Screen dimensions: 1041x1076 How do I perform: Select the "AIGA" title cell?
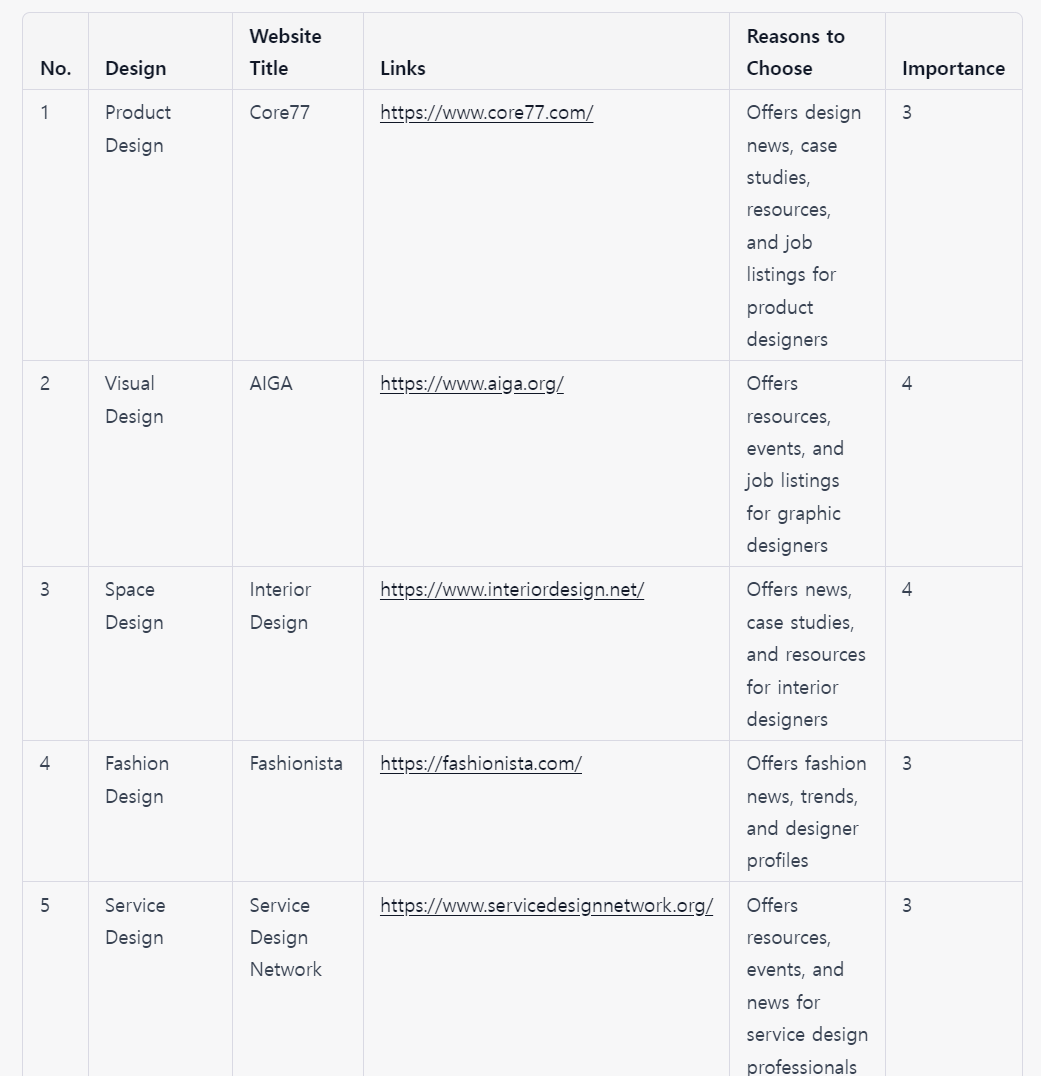[x=271, y=384]
